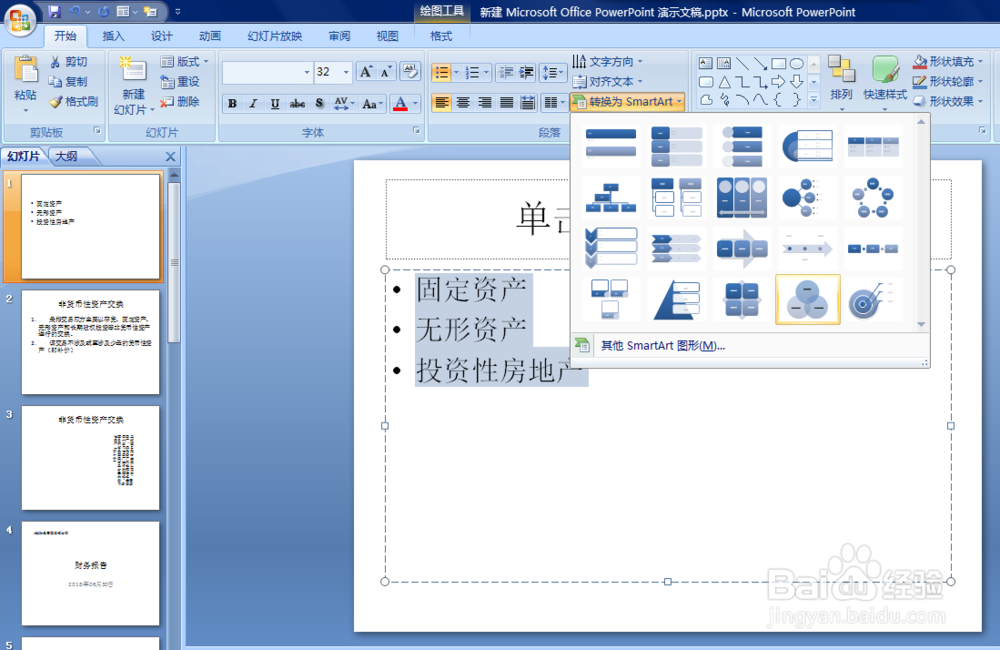The width and height of the screenshot is (1000, 650).
Task: Choose the continuous block process SmartArt layout
Action: [742, 249]
